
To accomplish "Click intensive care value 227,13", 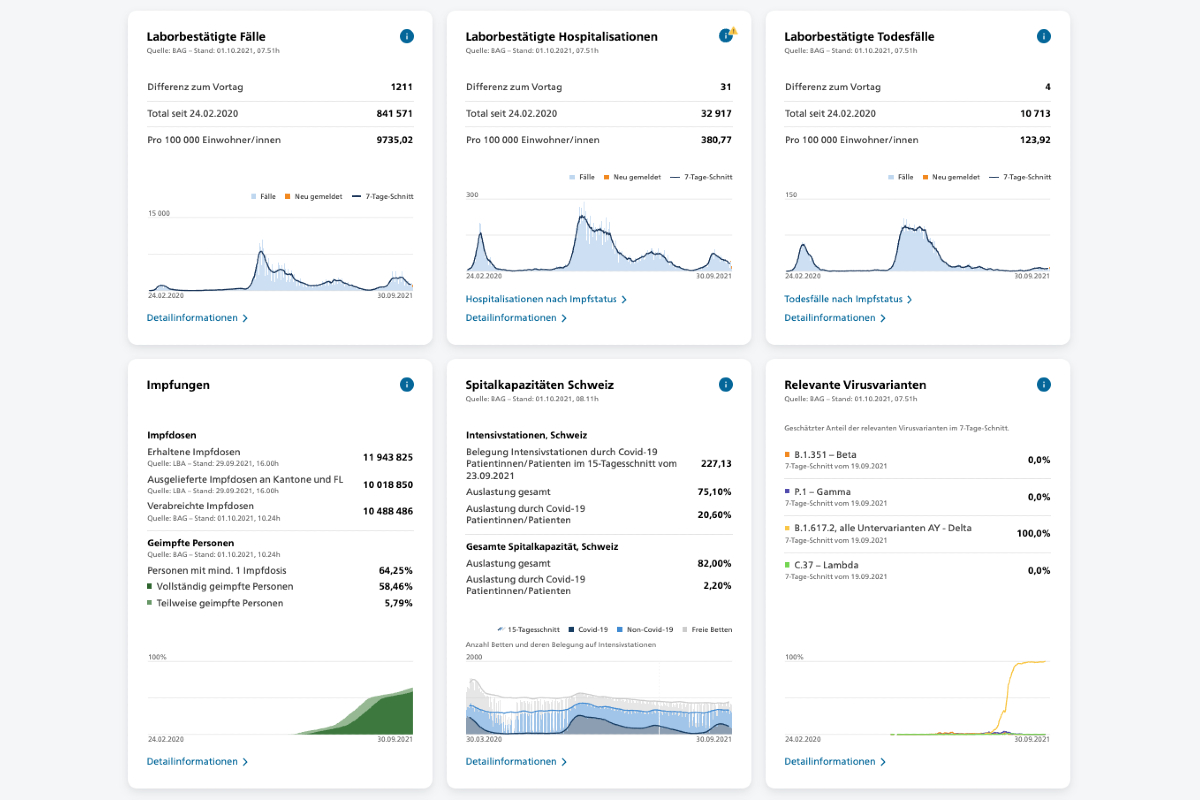I will [716, 464].
